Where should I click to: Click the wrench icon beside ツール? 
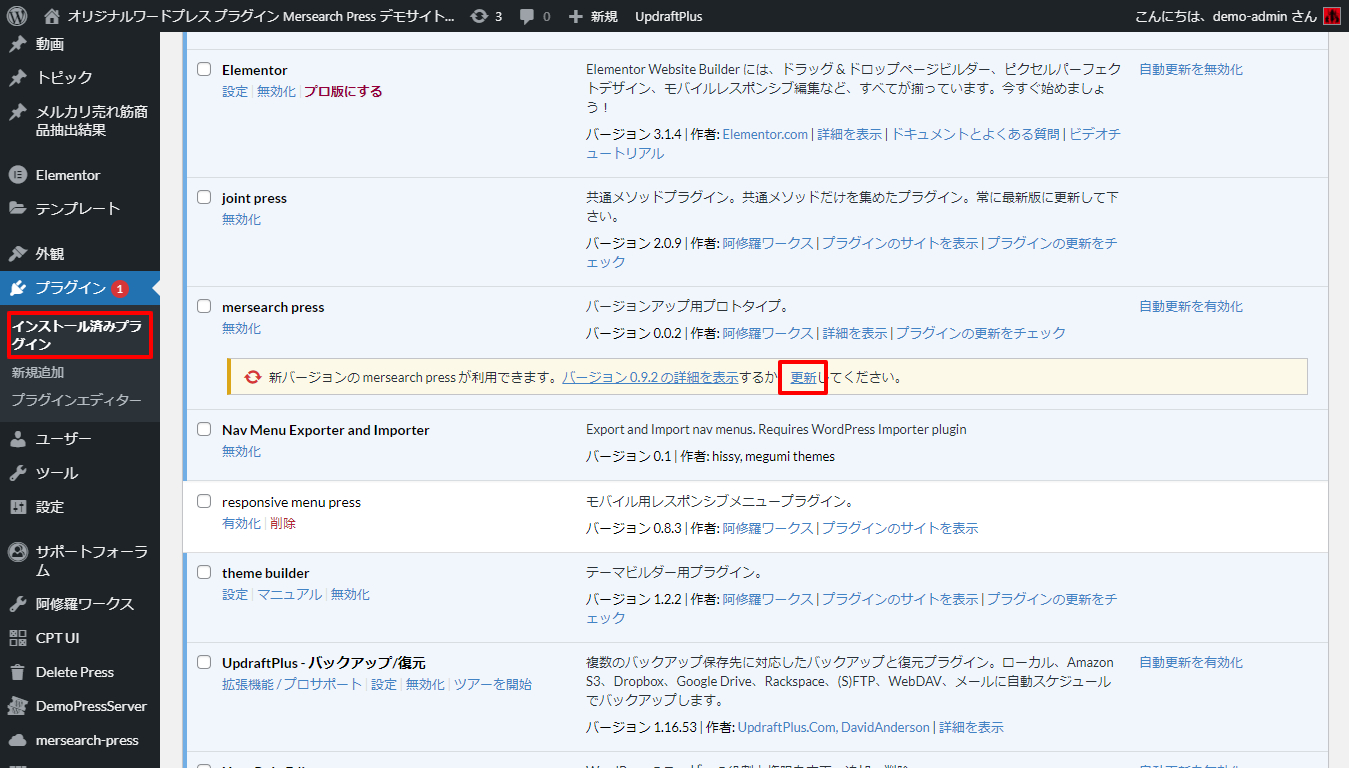pos(17,473)
